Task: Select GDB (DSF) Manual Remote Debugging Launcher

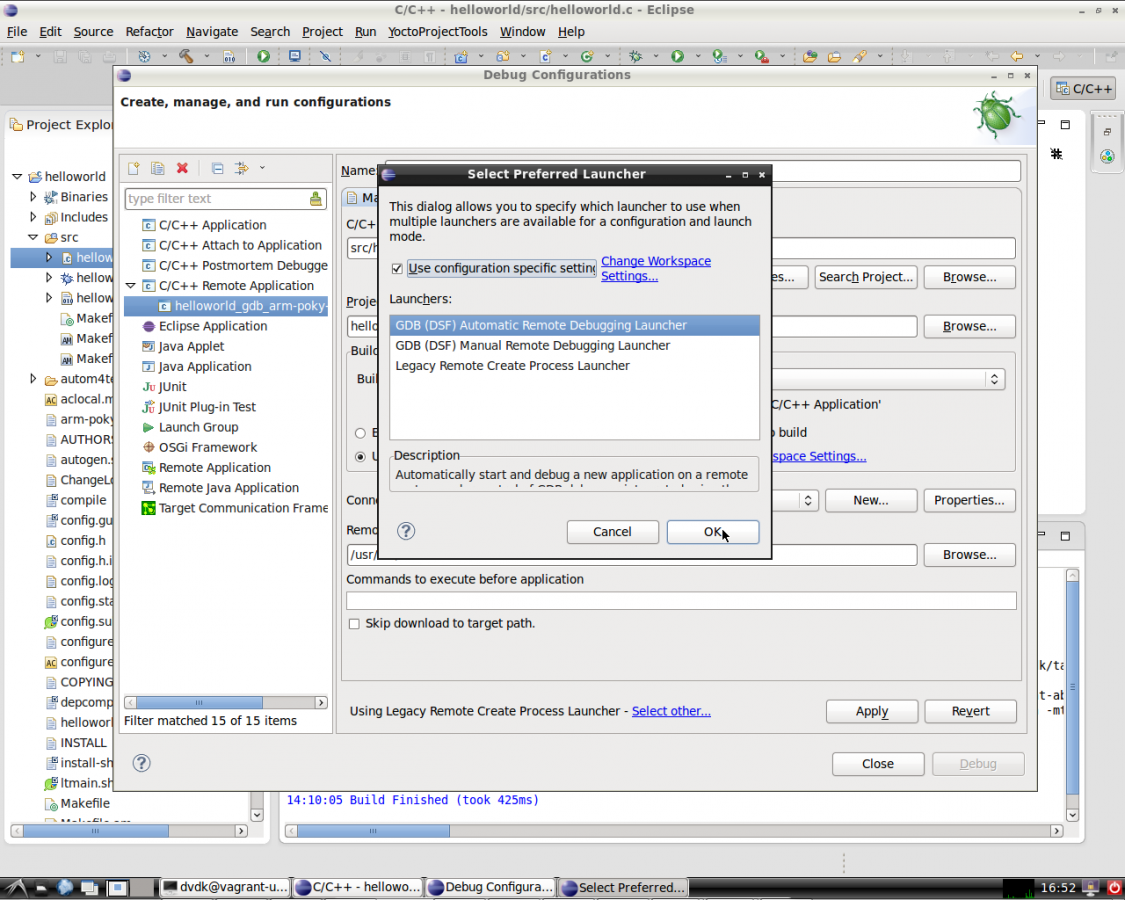Action: click(x=532, y=346)
